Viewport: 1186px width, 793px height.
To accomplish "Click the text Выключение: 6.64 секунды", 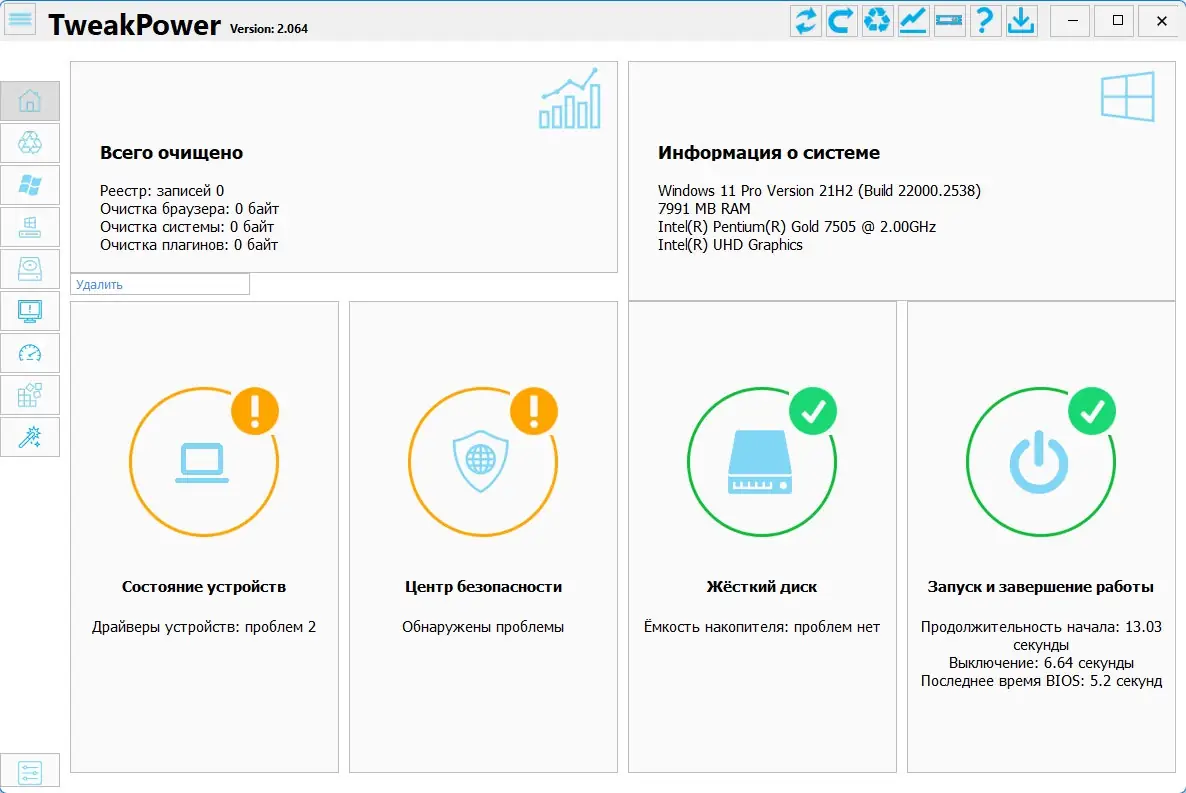I will [1041, 664].
